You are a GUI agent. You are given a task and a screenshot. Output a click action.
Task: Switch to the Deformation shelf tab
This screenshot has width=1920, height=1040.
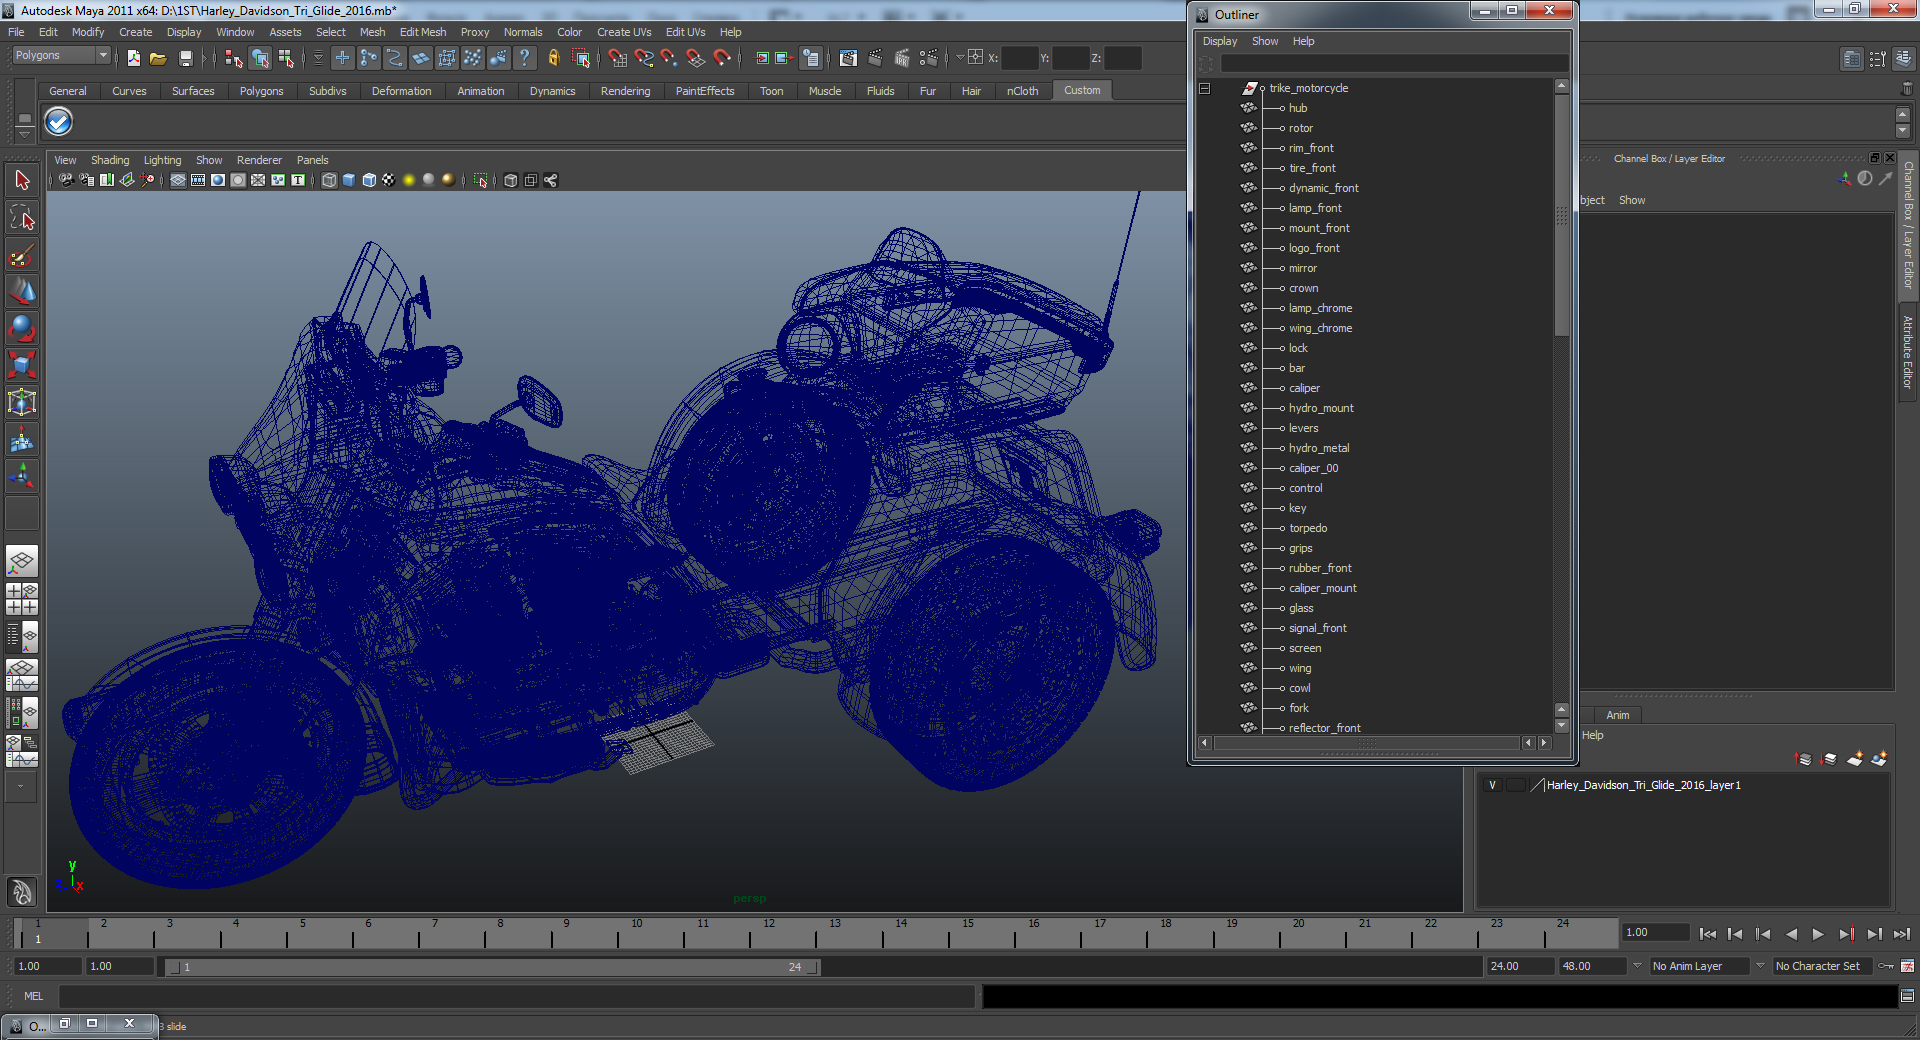pos(401,91)
